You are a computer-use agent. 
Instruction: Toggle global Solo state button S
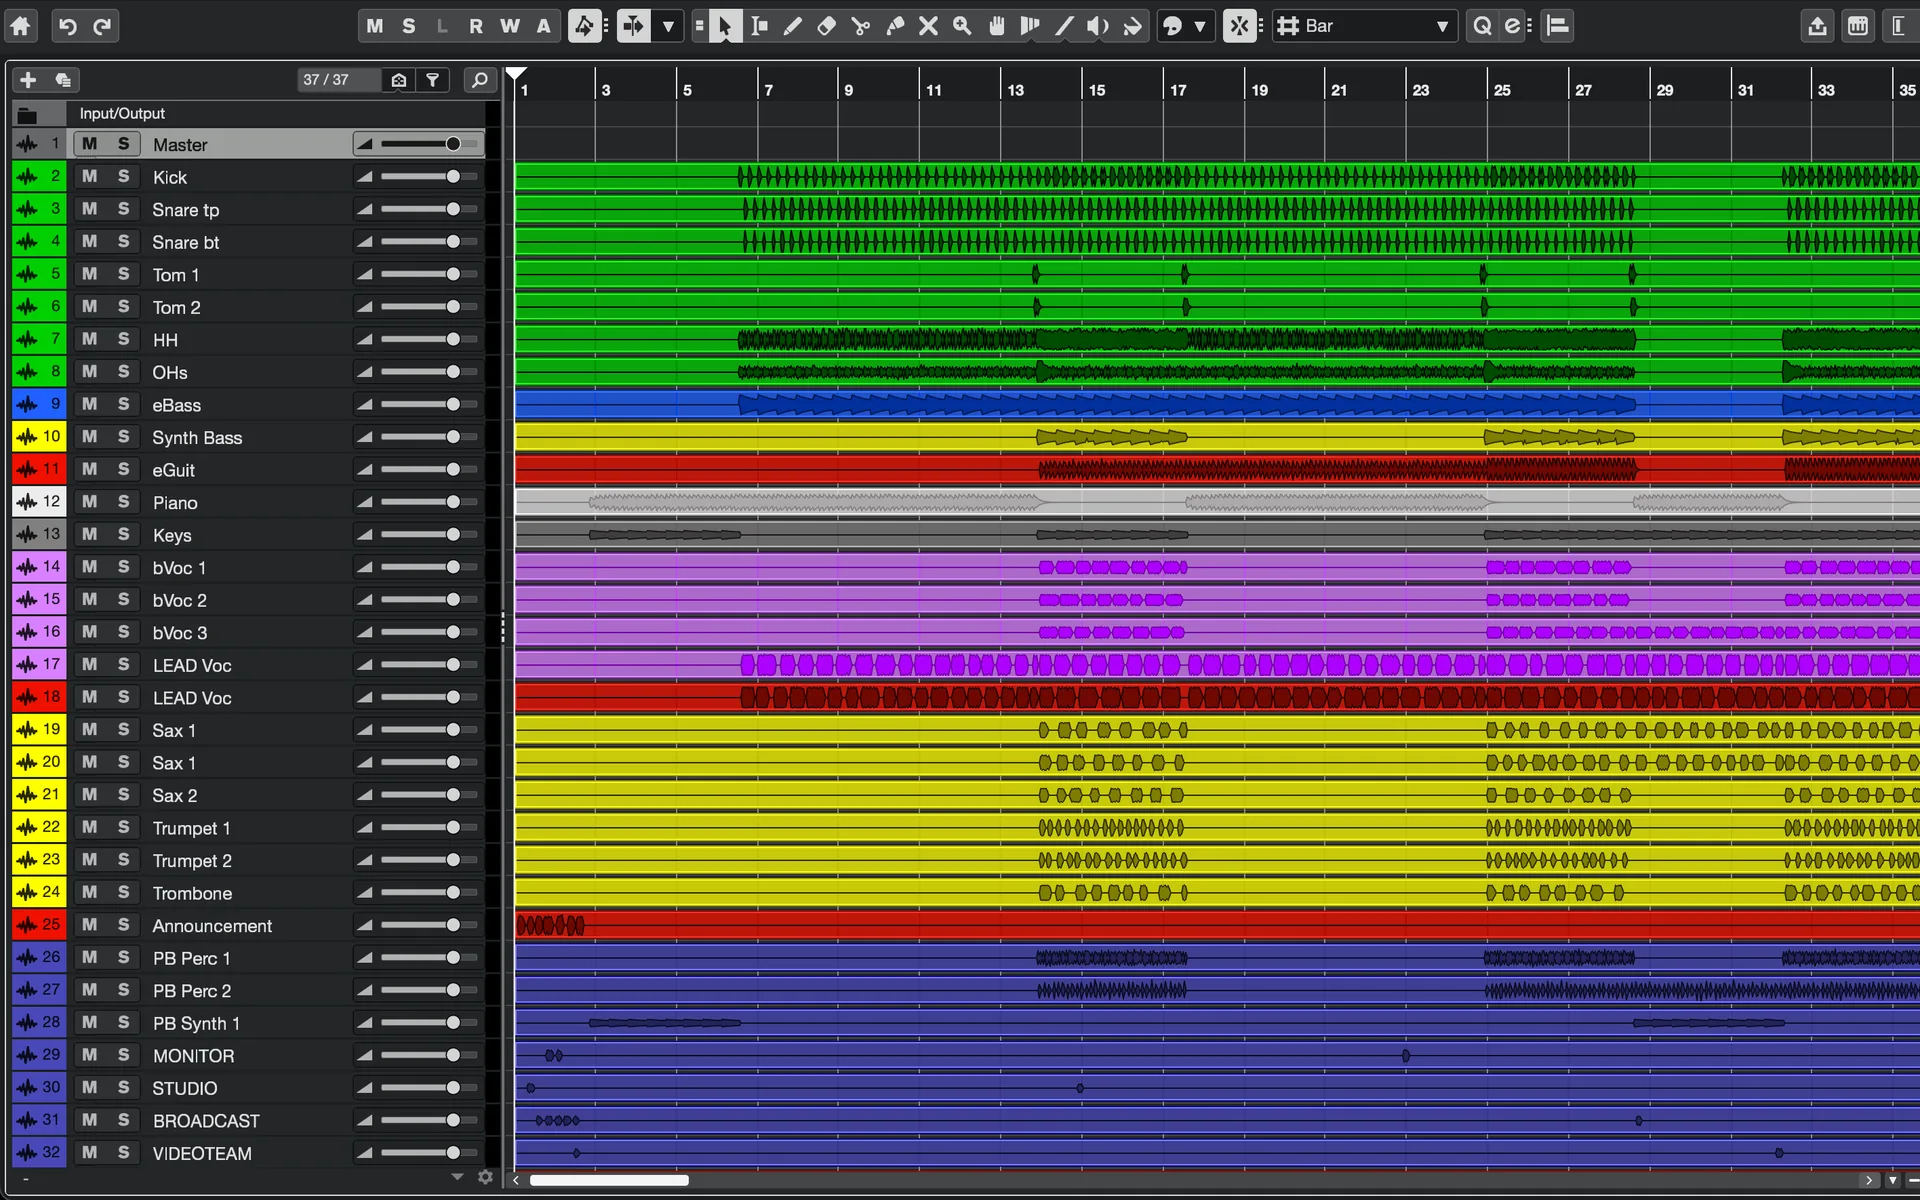coord(409,26)
